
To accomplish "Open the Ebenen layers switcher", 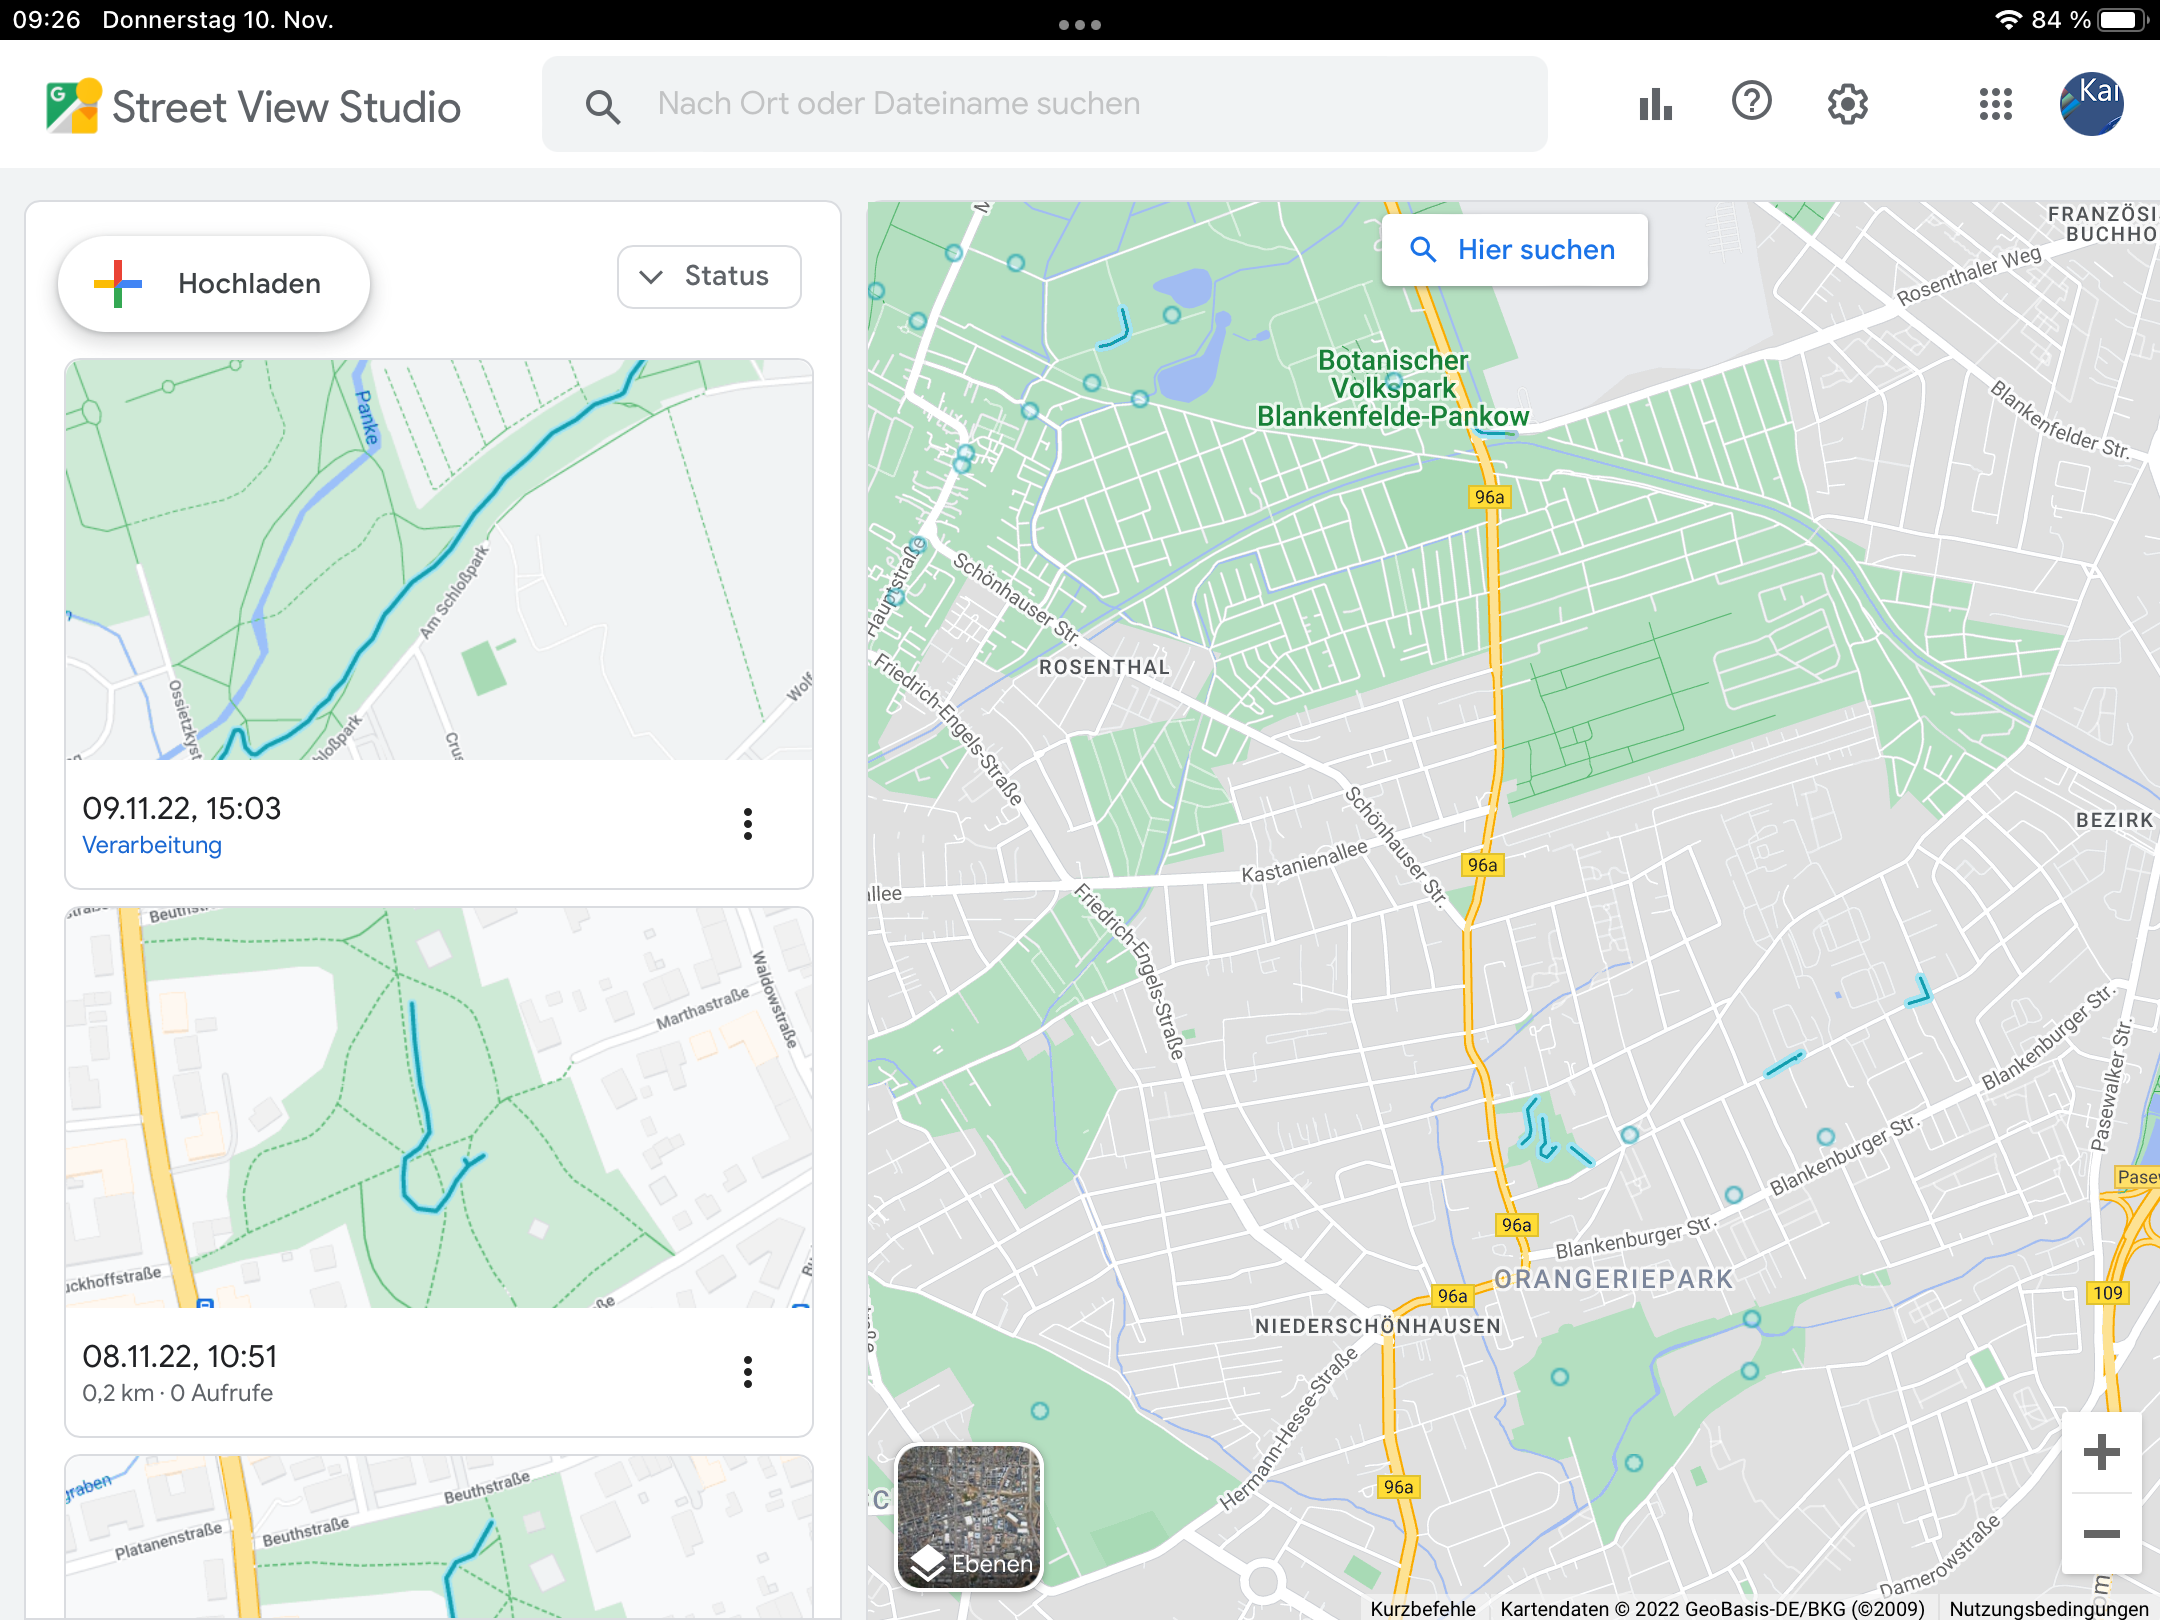I will 969,1517.
